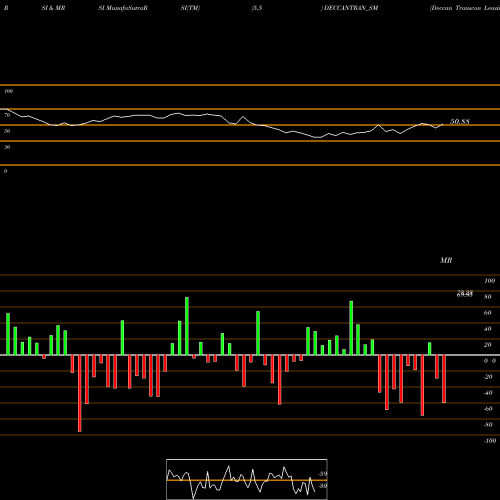This screenshot has height=500, width=500.
Task: Click the 30 label on RSI axis
Action: 7,147
